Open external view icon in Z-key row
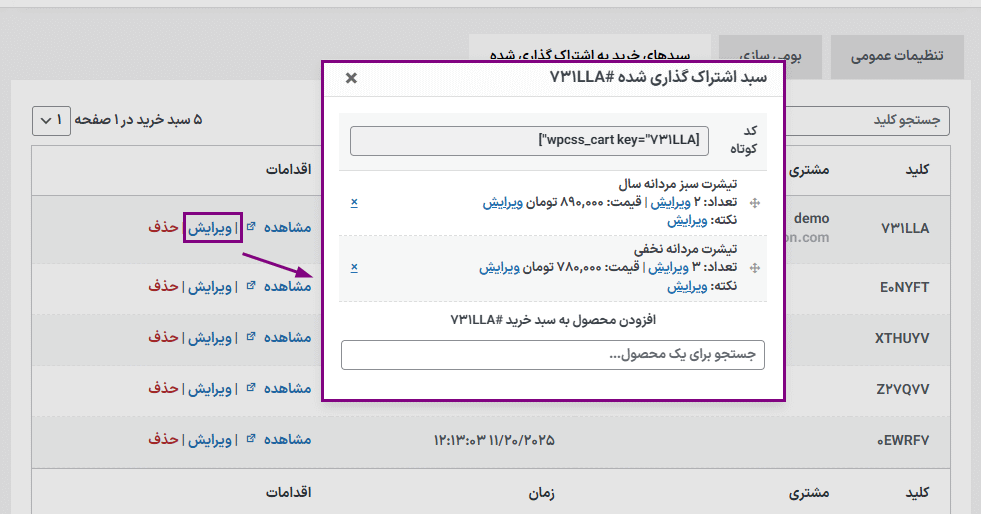The width and height of the screenshot is (981, 514). tap(251, 388)
